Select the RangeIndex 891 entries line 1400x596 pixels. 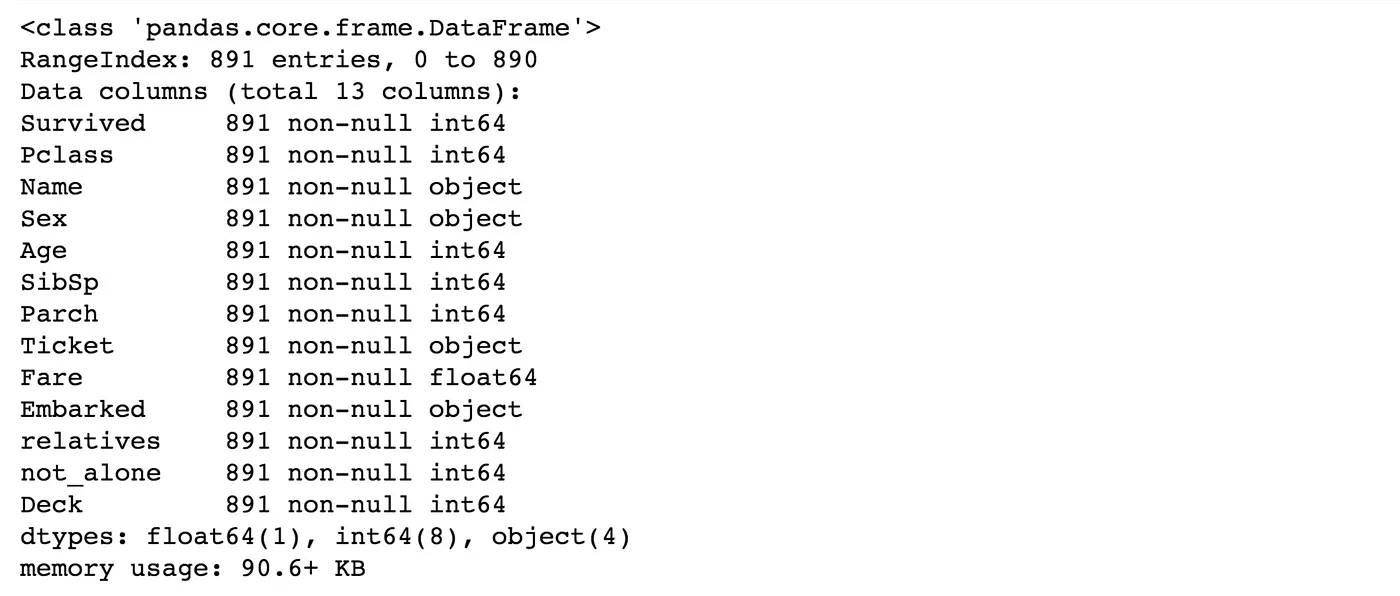click(x=279, y=59)
